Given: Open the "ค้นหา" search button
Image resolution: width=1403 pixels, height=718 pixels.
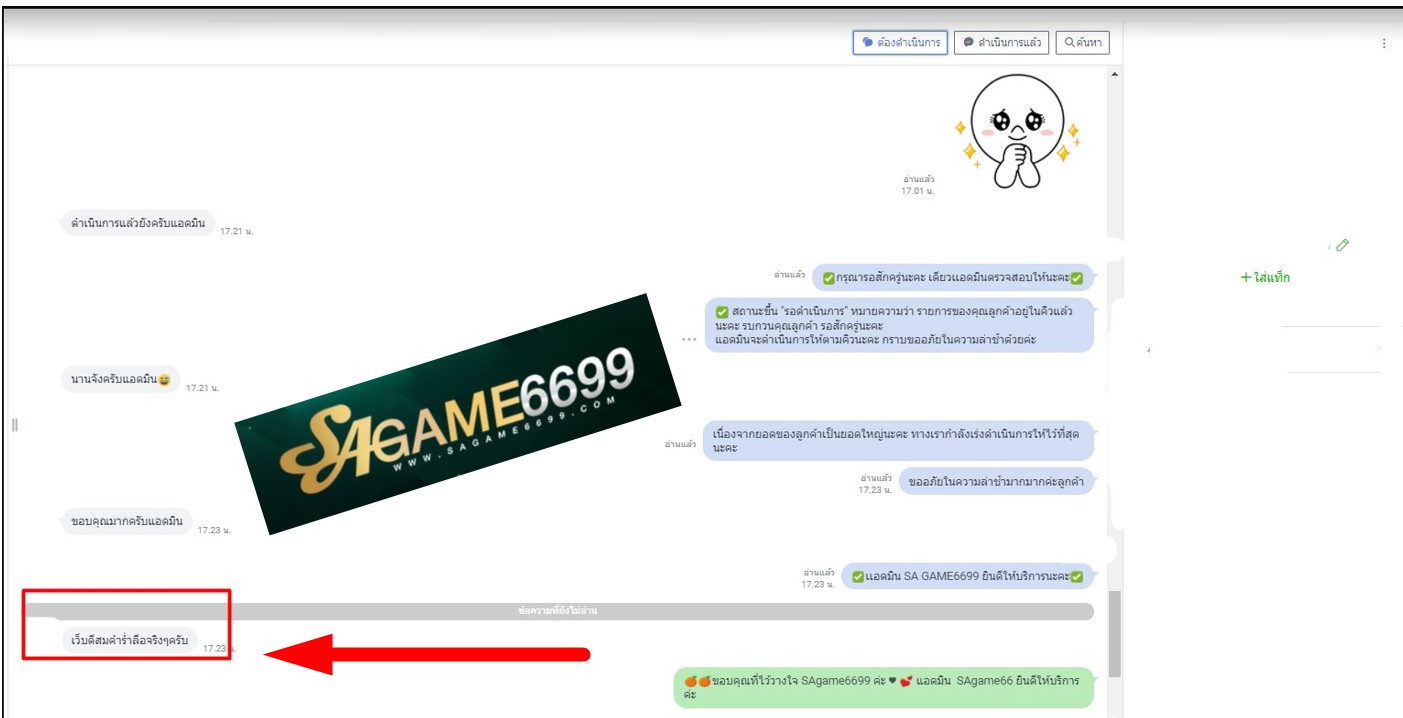Looking at the screenshot, I should pyautogui.click(x=1082, y=43).
